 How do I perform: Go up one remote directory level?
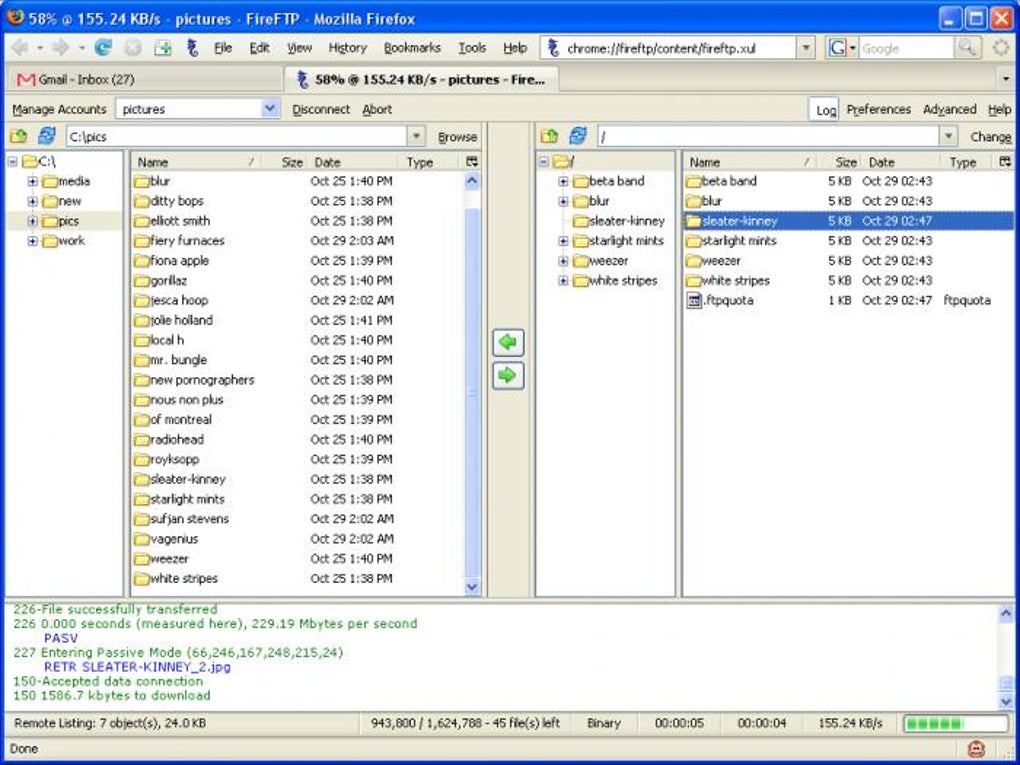[x=550, y=136]
